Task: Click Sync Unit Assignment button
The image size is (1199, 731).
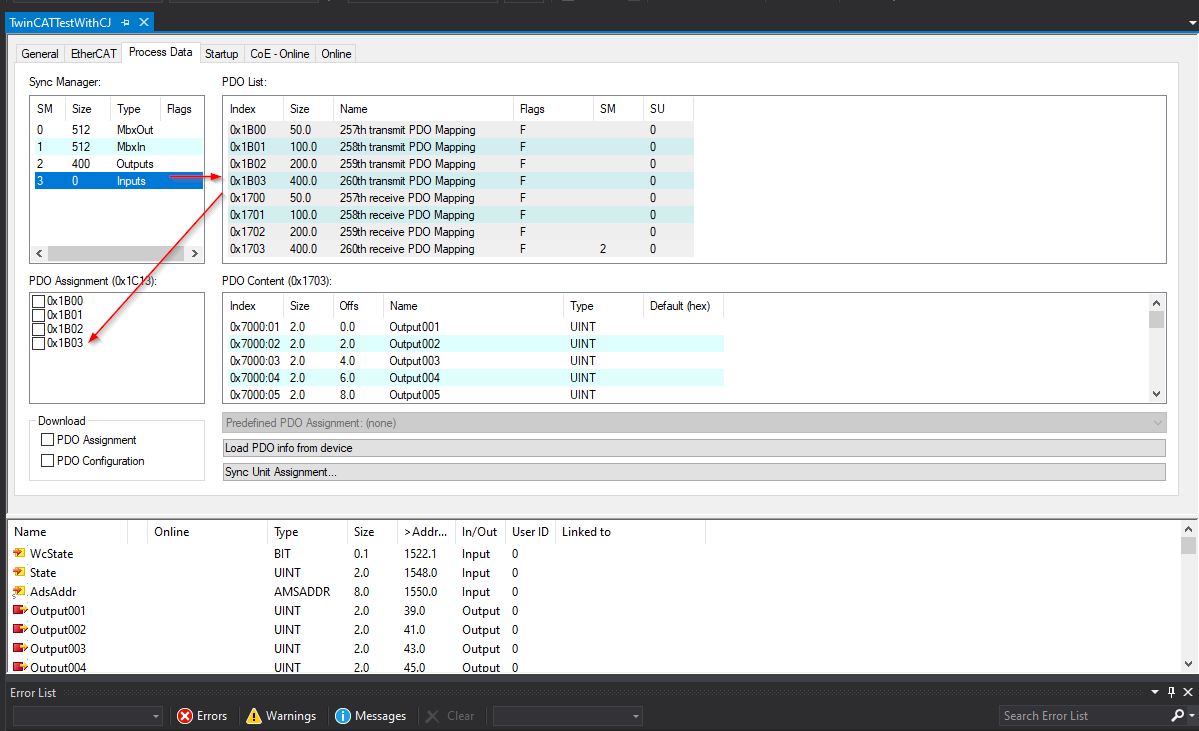Action: tap(694, 472)
